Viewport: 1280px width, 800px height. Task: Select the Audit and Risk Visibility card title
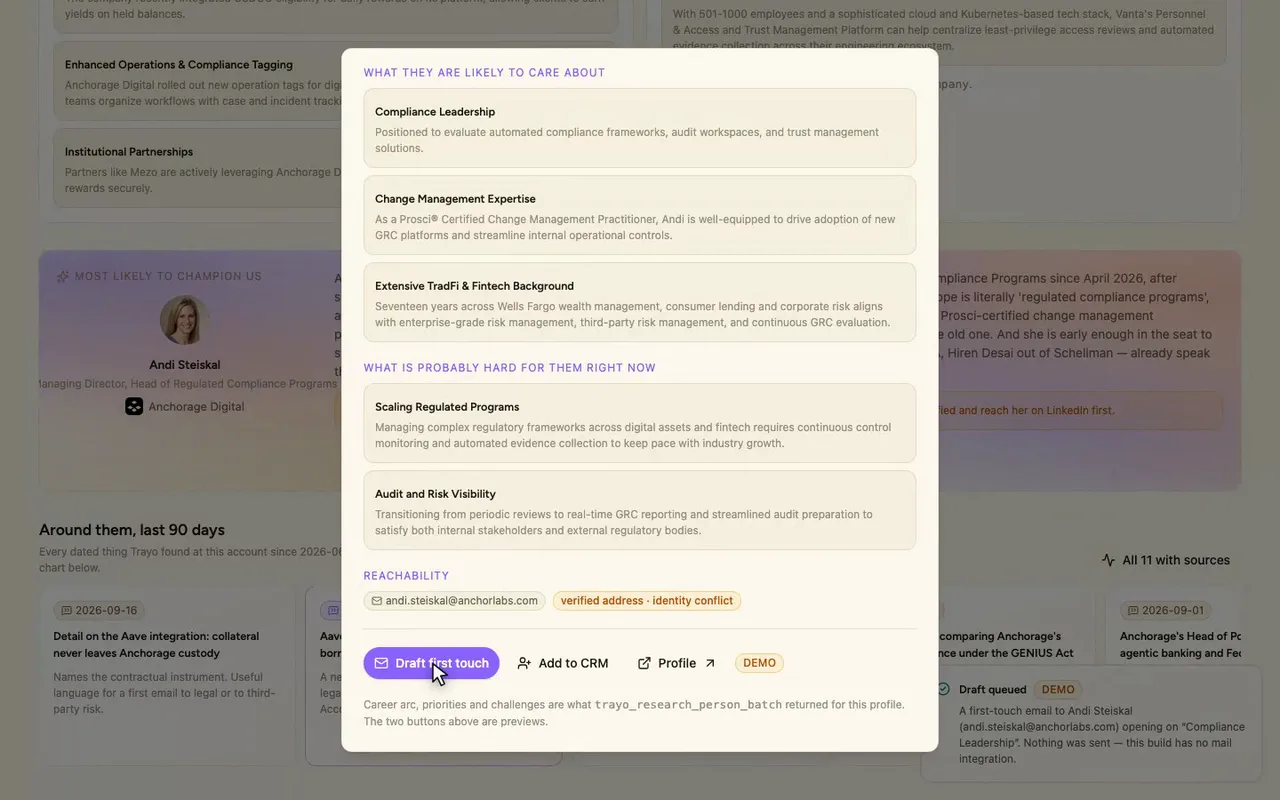pyautogui.click(x=435, y=494)
